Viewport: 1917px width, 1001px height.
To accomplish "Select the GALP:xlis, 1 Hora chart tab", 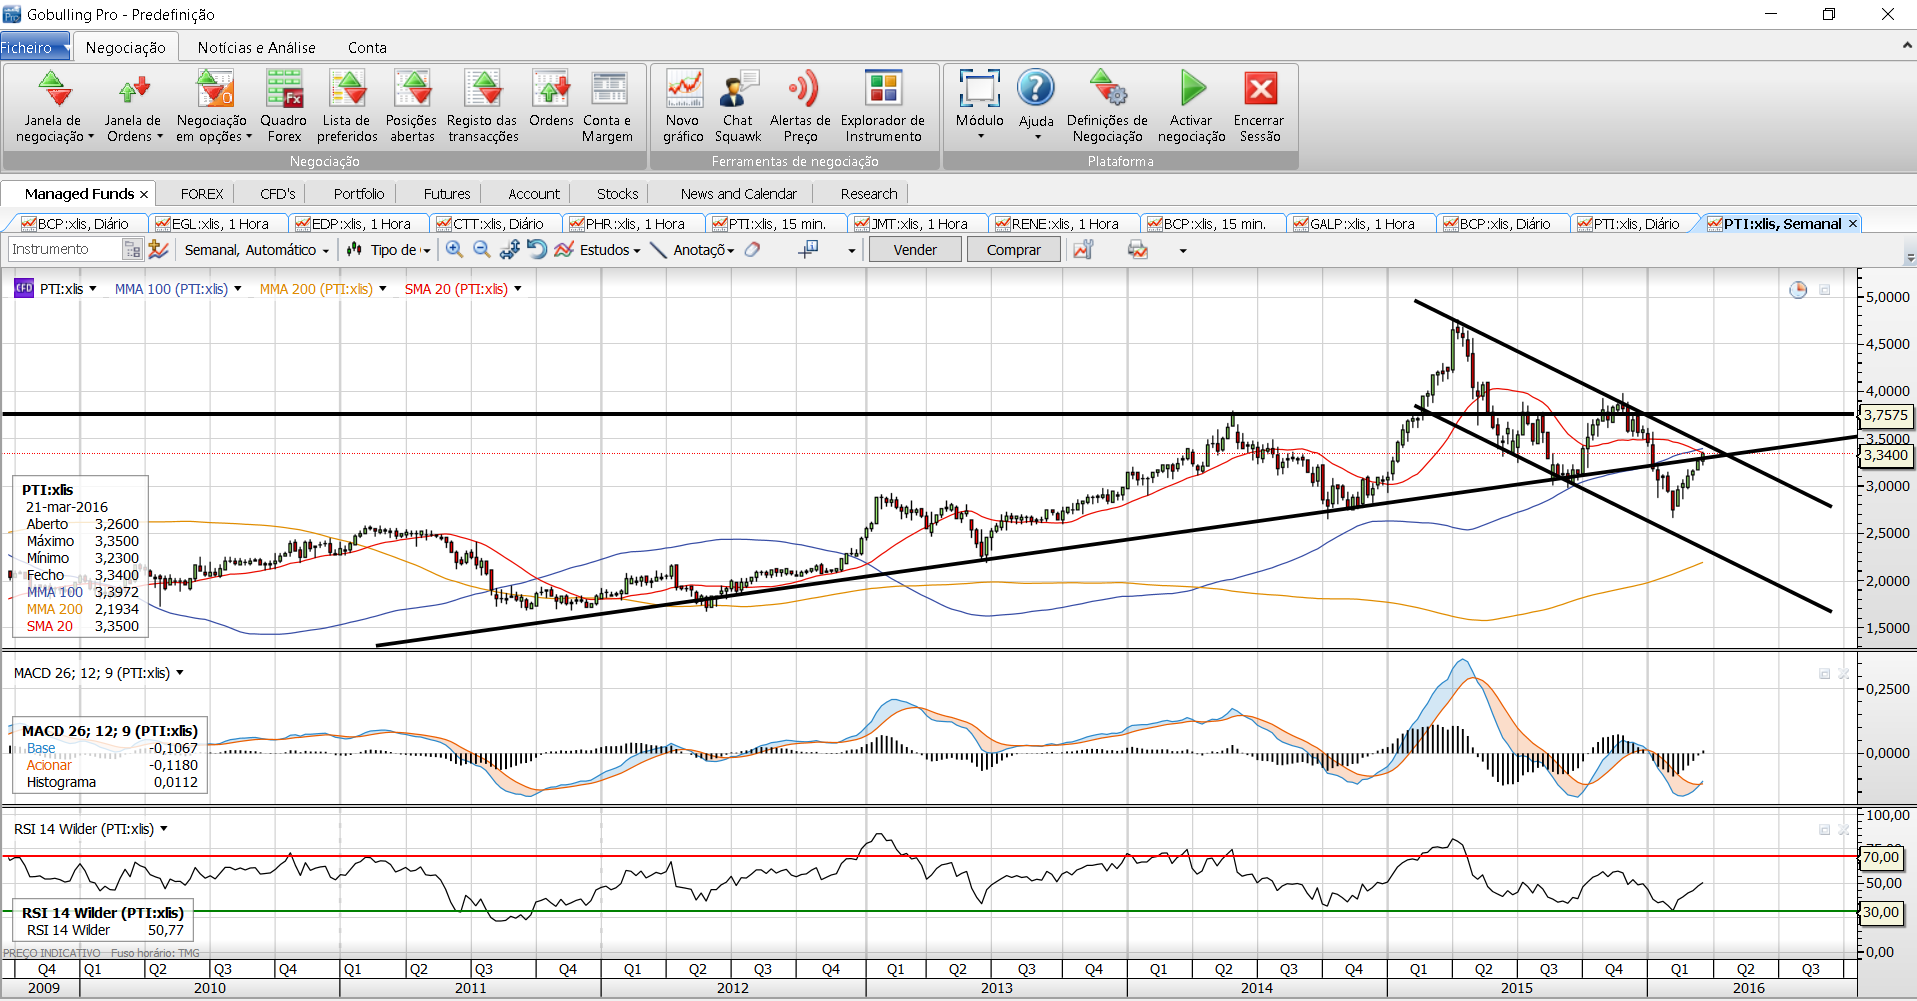I will coord(1360,224).
